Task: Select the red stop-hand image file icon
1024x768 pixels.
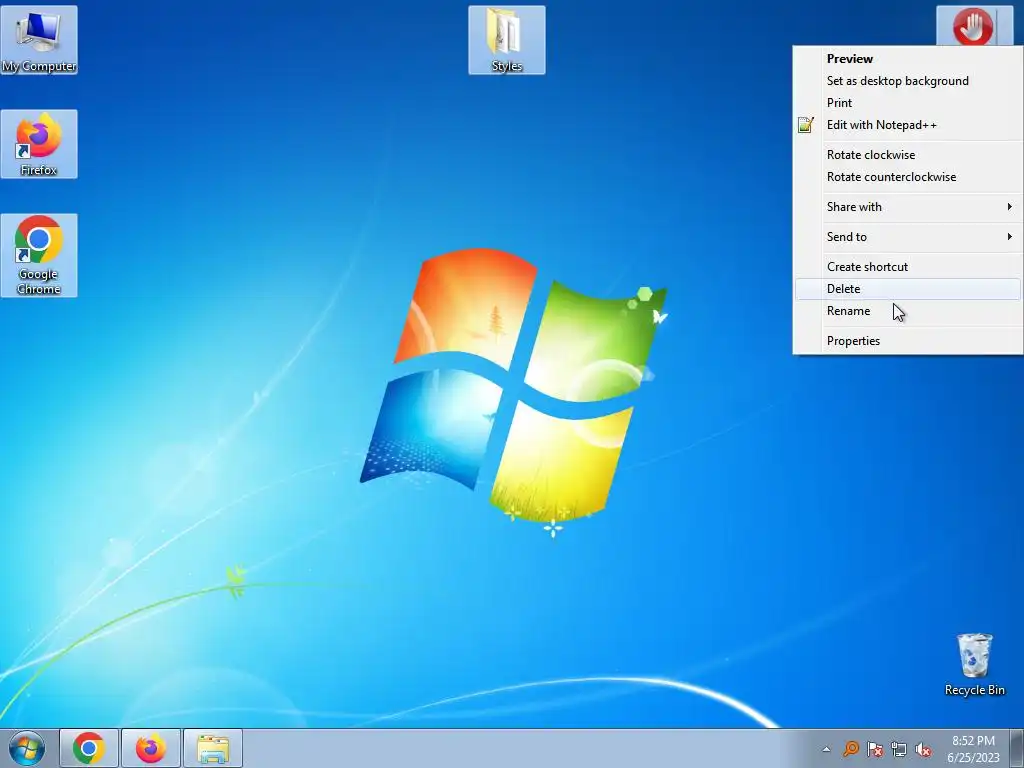Action: (x=974, y=26)
